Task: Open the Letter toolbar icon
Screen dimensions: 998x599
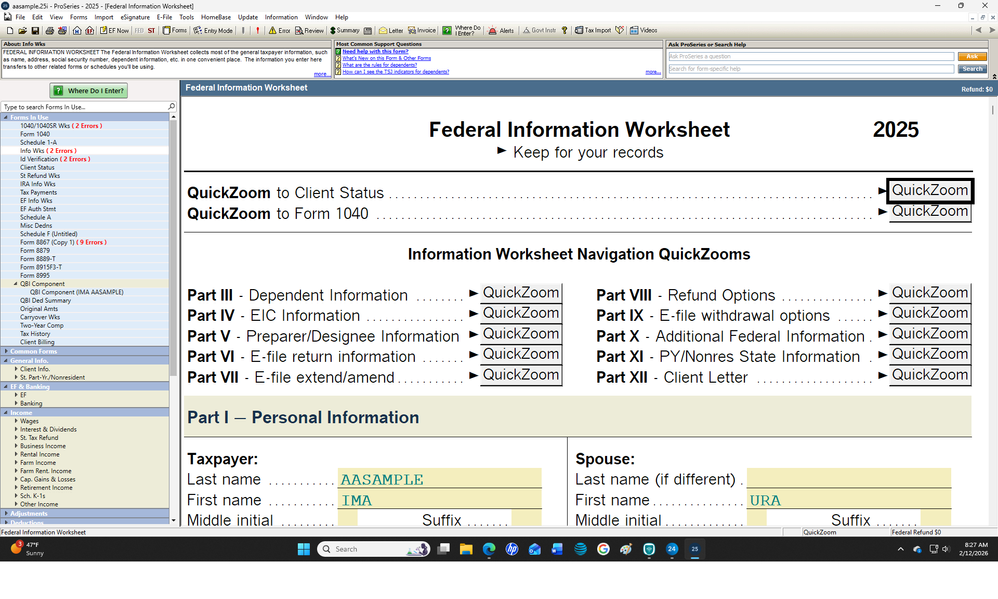Action: 389,31
